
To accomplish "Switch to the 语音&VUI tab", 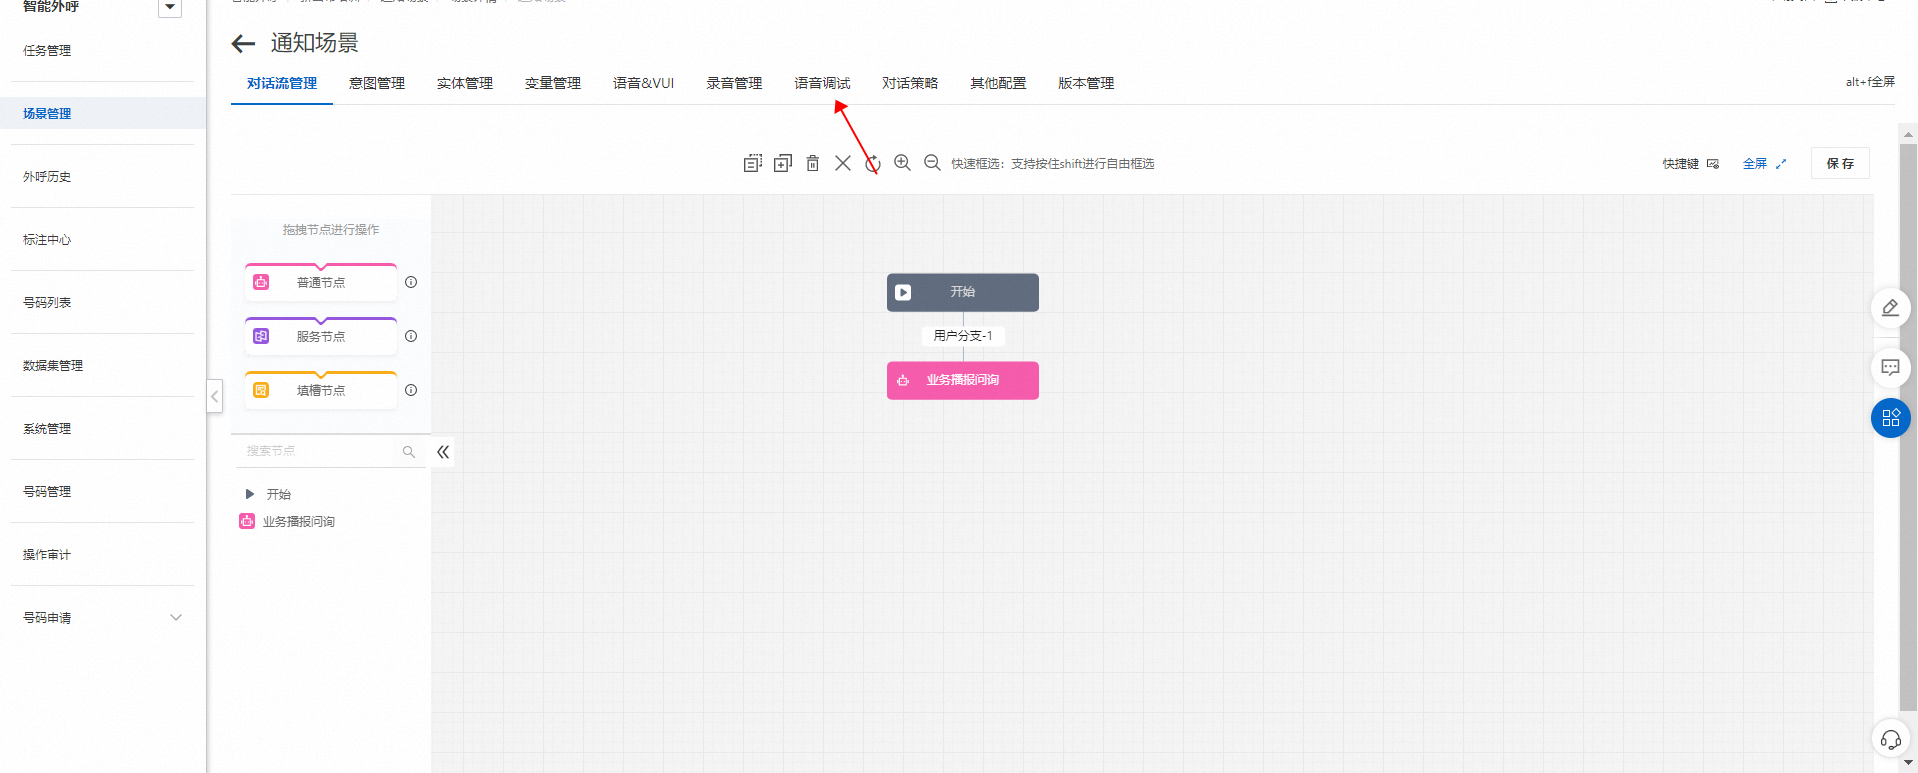I will (643, 83).
